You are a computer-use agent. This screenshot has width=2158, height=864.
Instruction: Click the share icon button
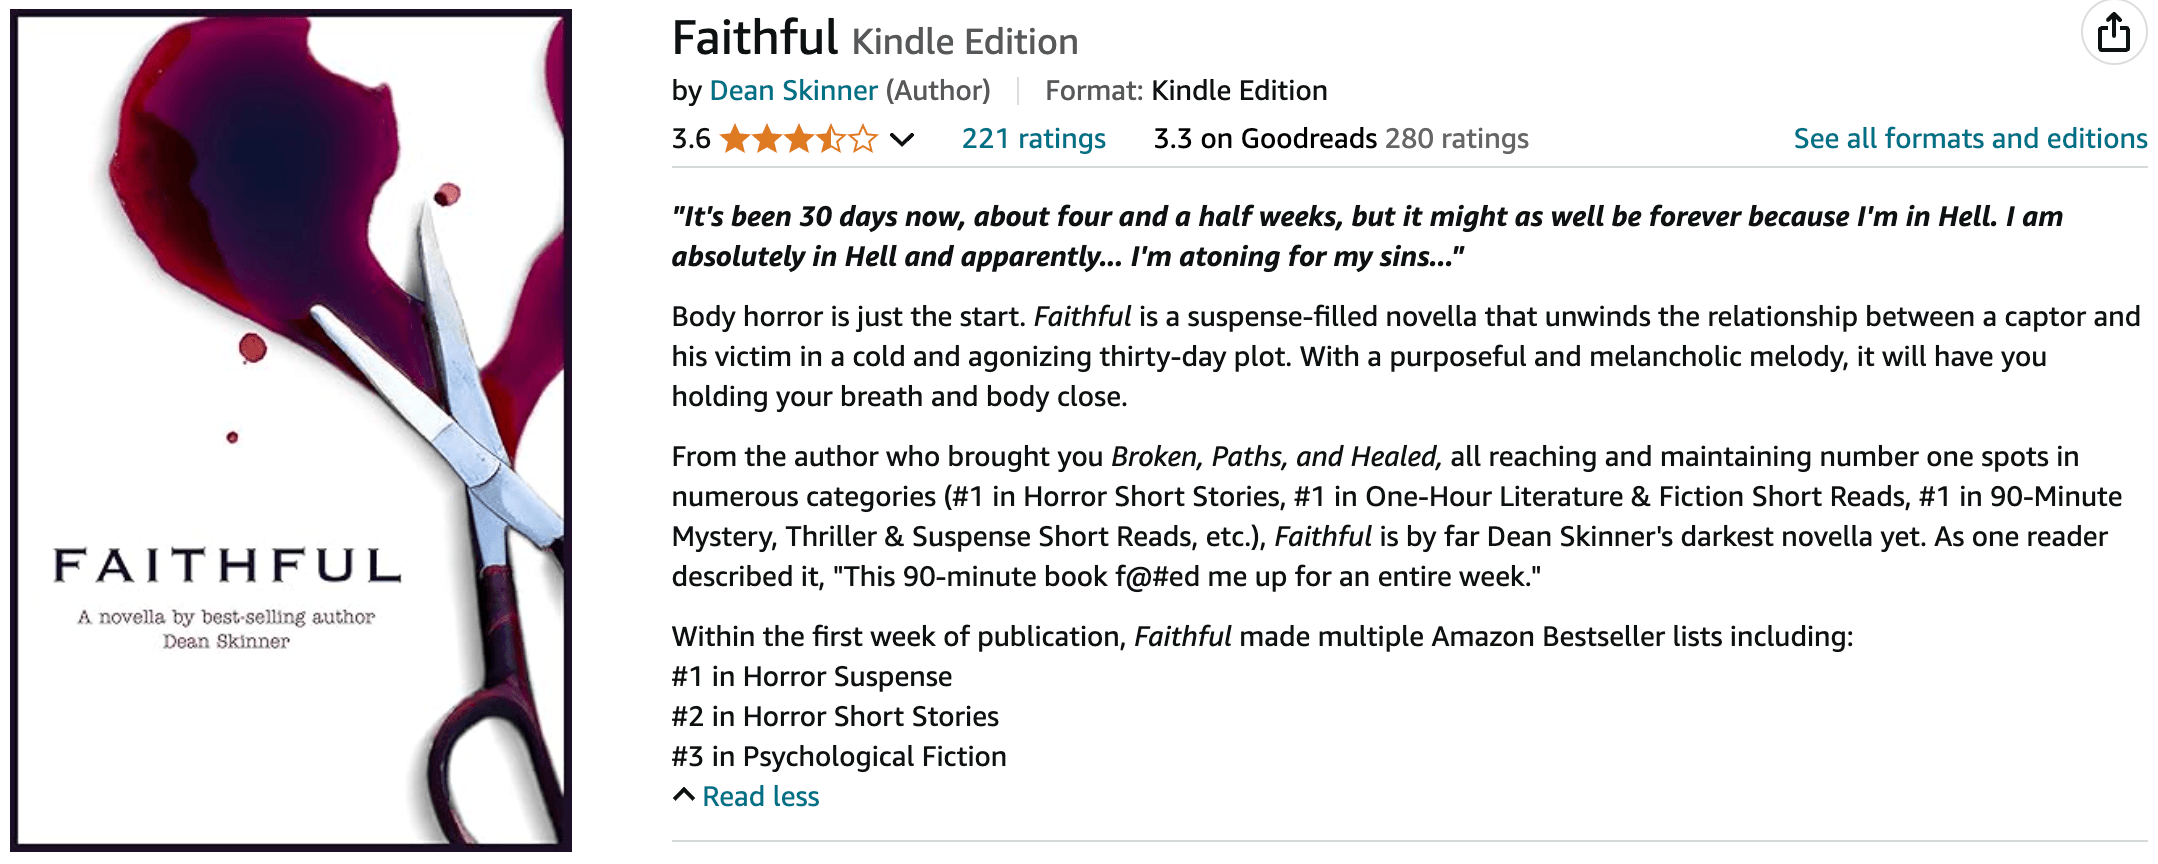pos(2113,33)
